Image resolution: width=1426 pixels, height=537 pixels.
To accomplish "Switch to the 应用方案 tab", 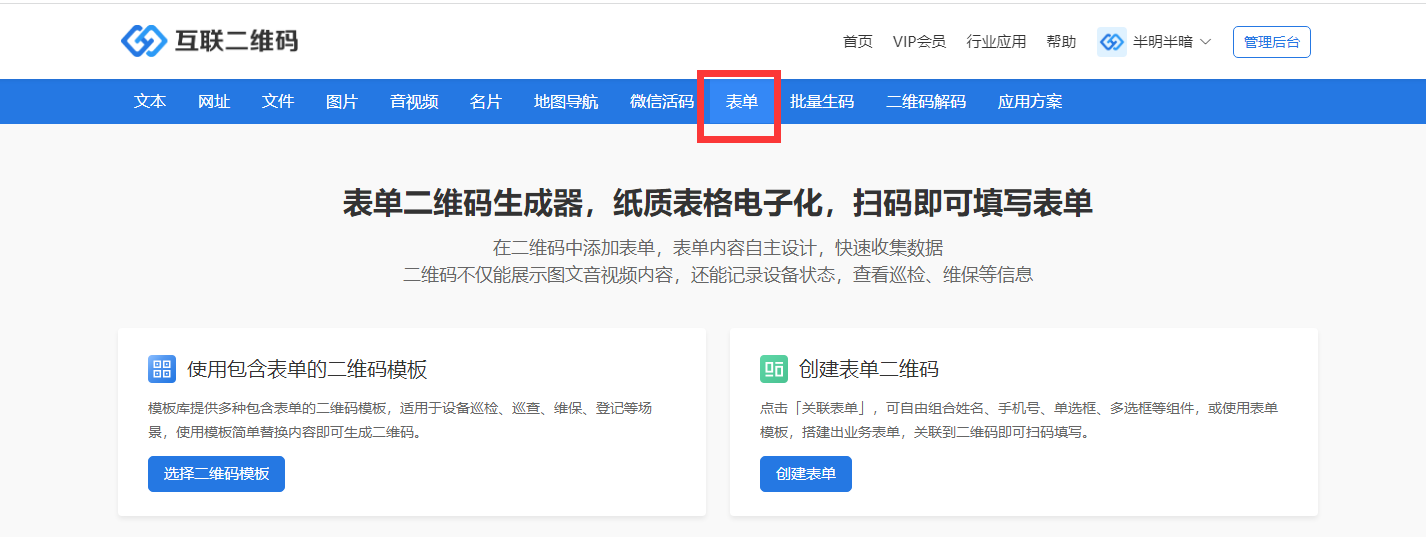I will [1030, 101].
